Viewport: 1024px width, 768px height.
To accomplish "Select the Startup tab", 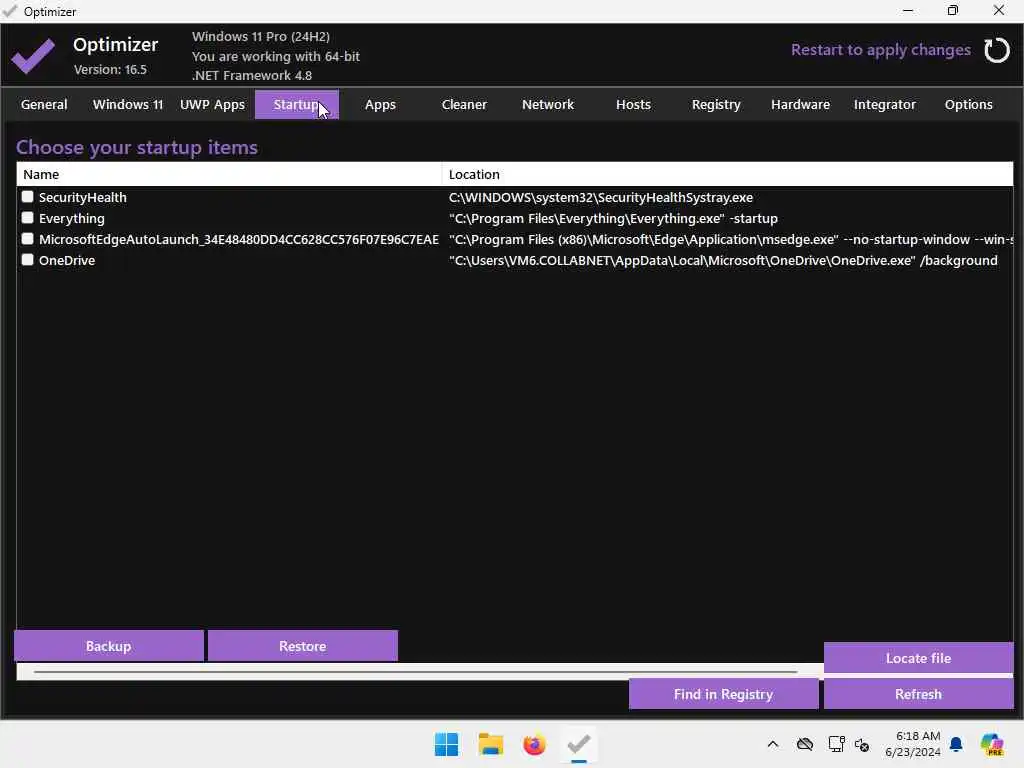I will (296, 104).
